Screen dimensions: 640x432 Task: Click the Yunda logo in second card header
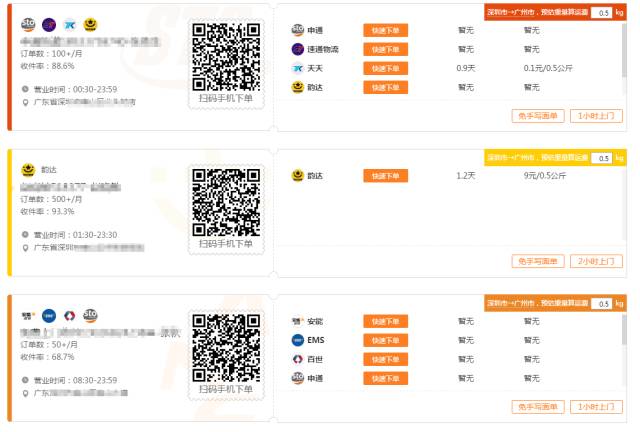click(28, 170)
